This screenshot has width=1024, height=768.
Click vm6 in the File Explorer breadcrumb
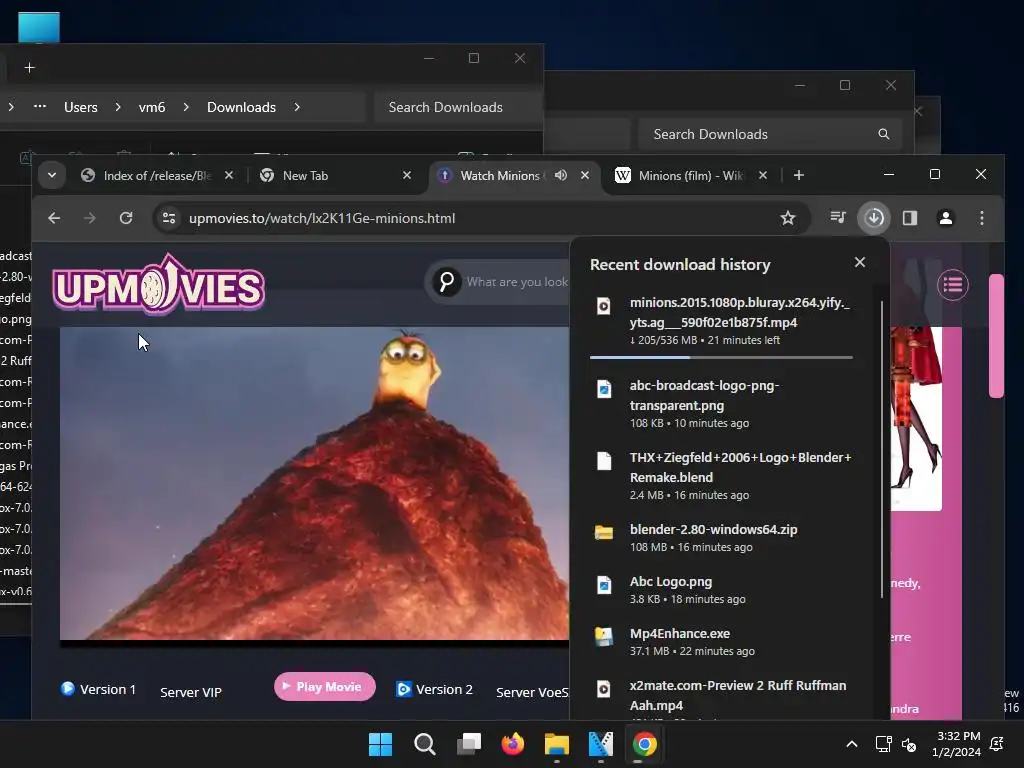pyautogui.click(x=152, y=107)
